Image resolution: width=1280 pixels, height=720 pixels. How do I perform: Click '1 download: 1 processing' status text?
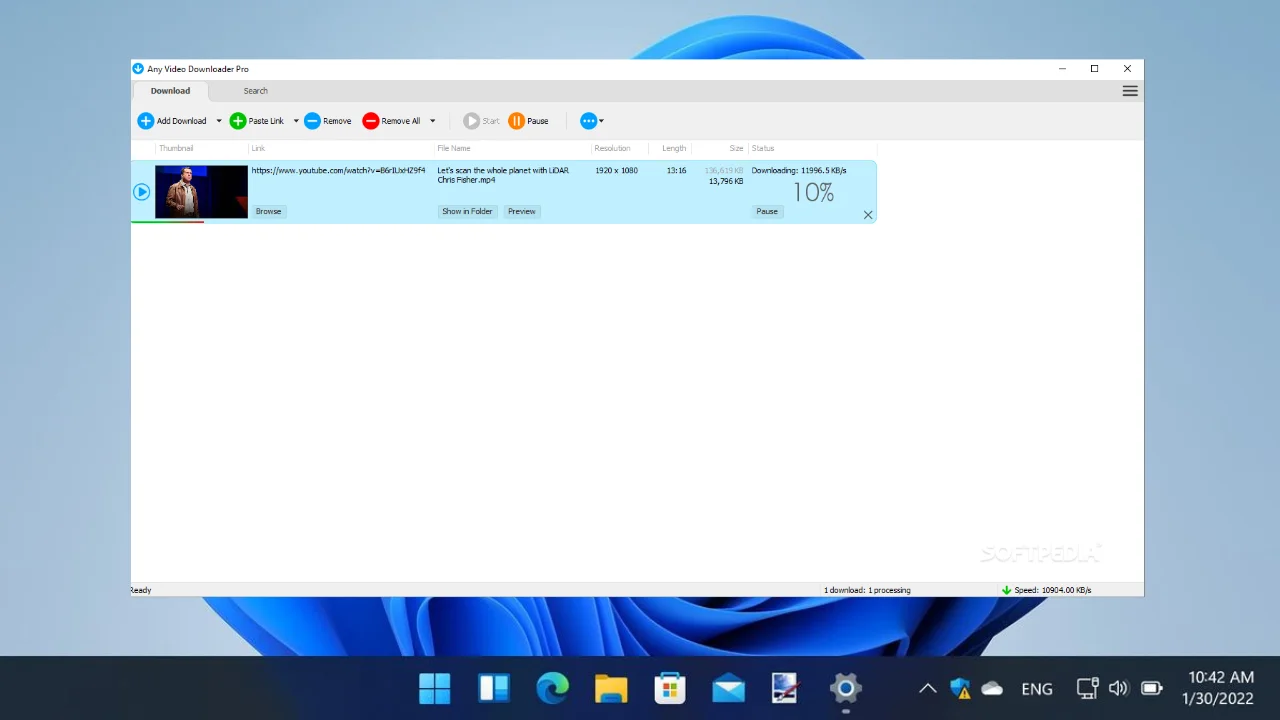pyautogui.click(x=867, y=590)
